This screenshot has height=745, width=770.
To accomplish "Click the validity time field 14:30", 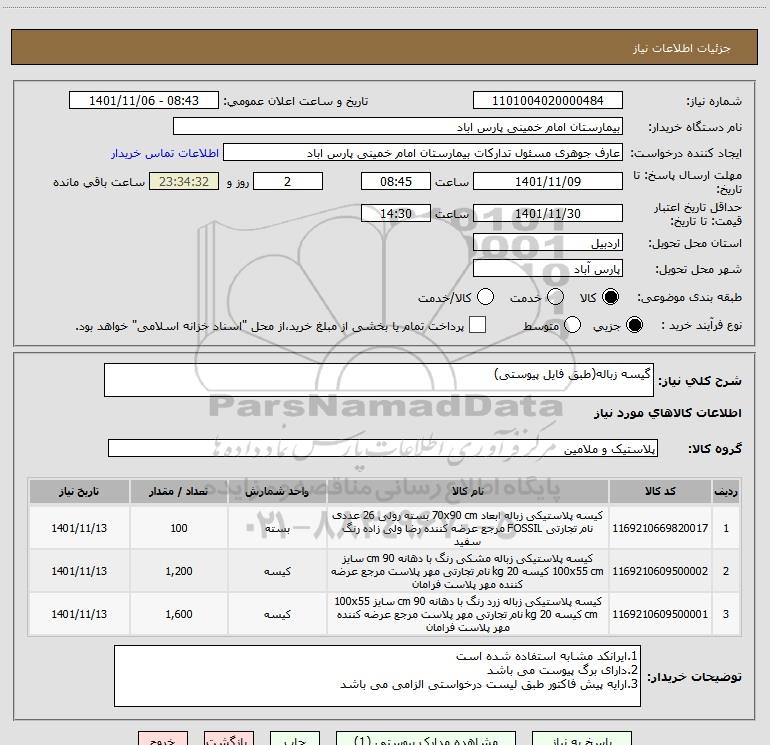I will 396,213.
